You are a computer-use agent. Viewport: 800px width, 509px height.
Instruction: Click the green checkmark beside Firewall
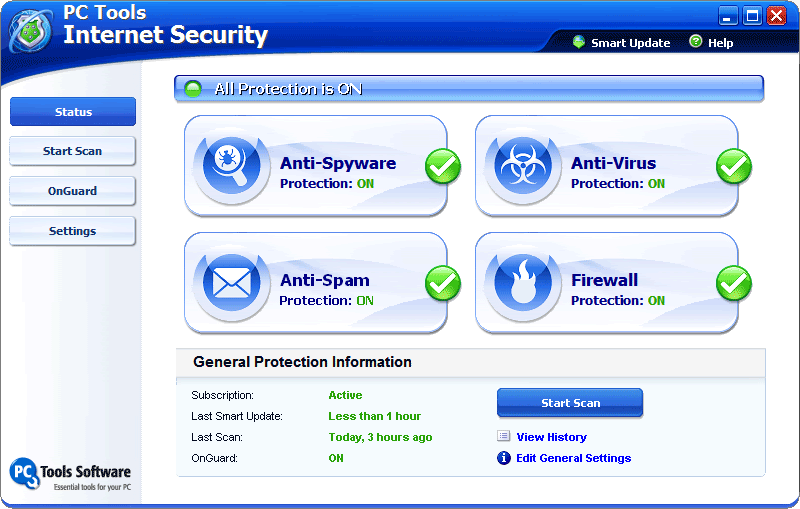734,283
